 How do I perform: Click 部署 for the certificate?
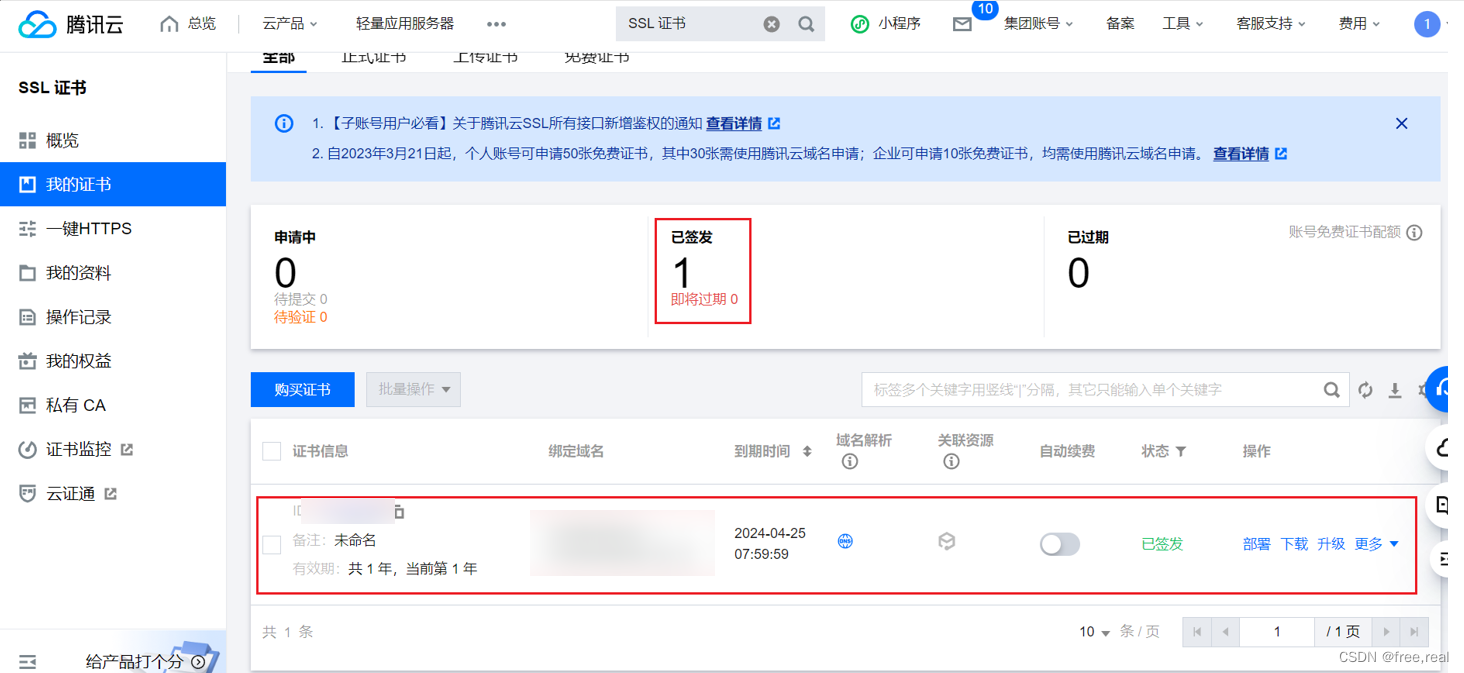point(1257,544)
